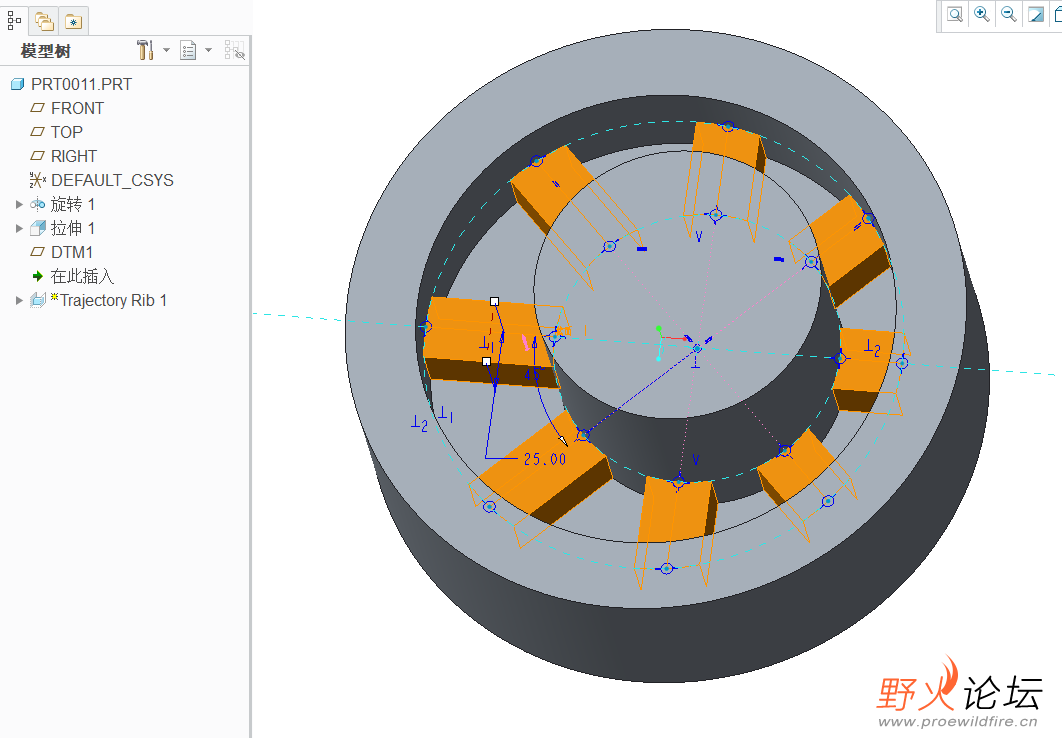Select Trajectory Rib 1 feature
The image size is (1062, 738).
(99, 301)
